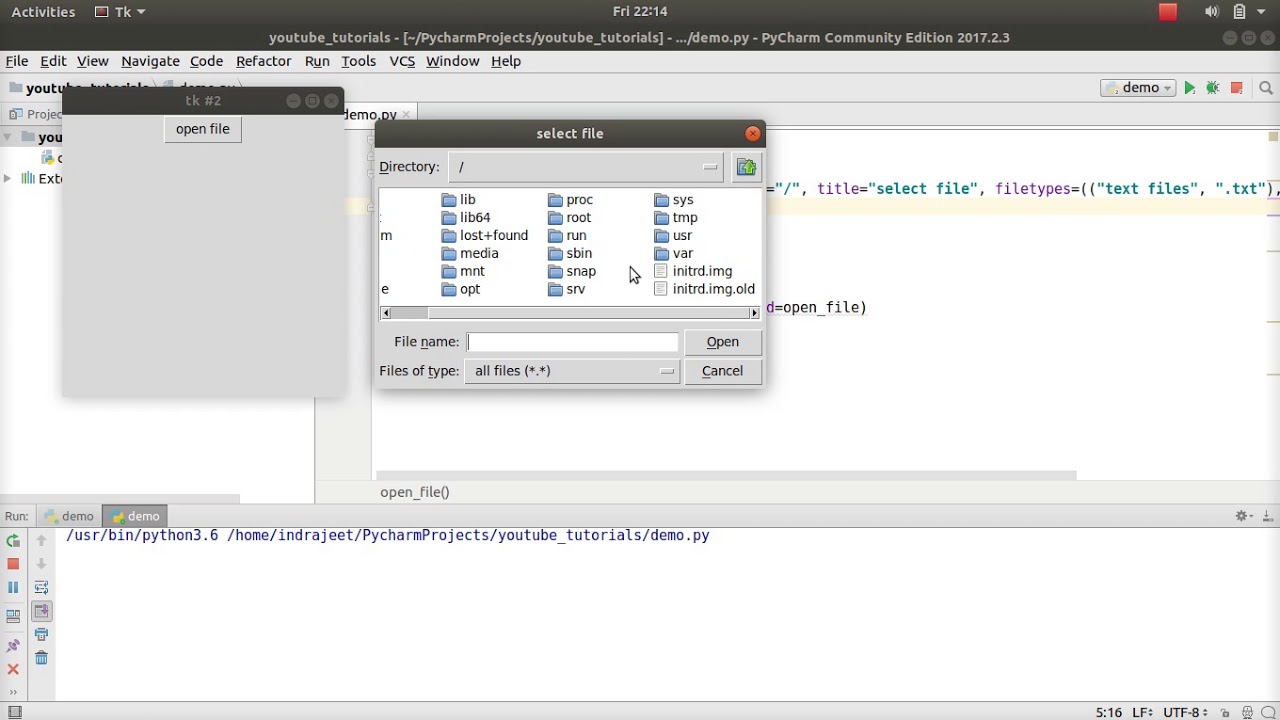Toggle scroll to end in Run console
Image resolution: width=1280 pixels, height=720 pixels.
41,611
